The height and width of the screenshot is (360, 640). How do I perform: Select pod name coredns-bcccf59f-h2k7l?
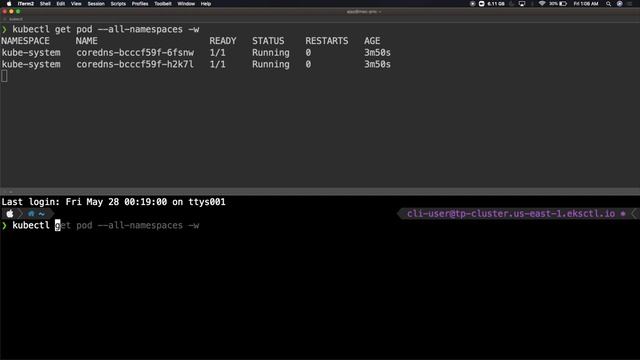[135, 64]
